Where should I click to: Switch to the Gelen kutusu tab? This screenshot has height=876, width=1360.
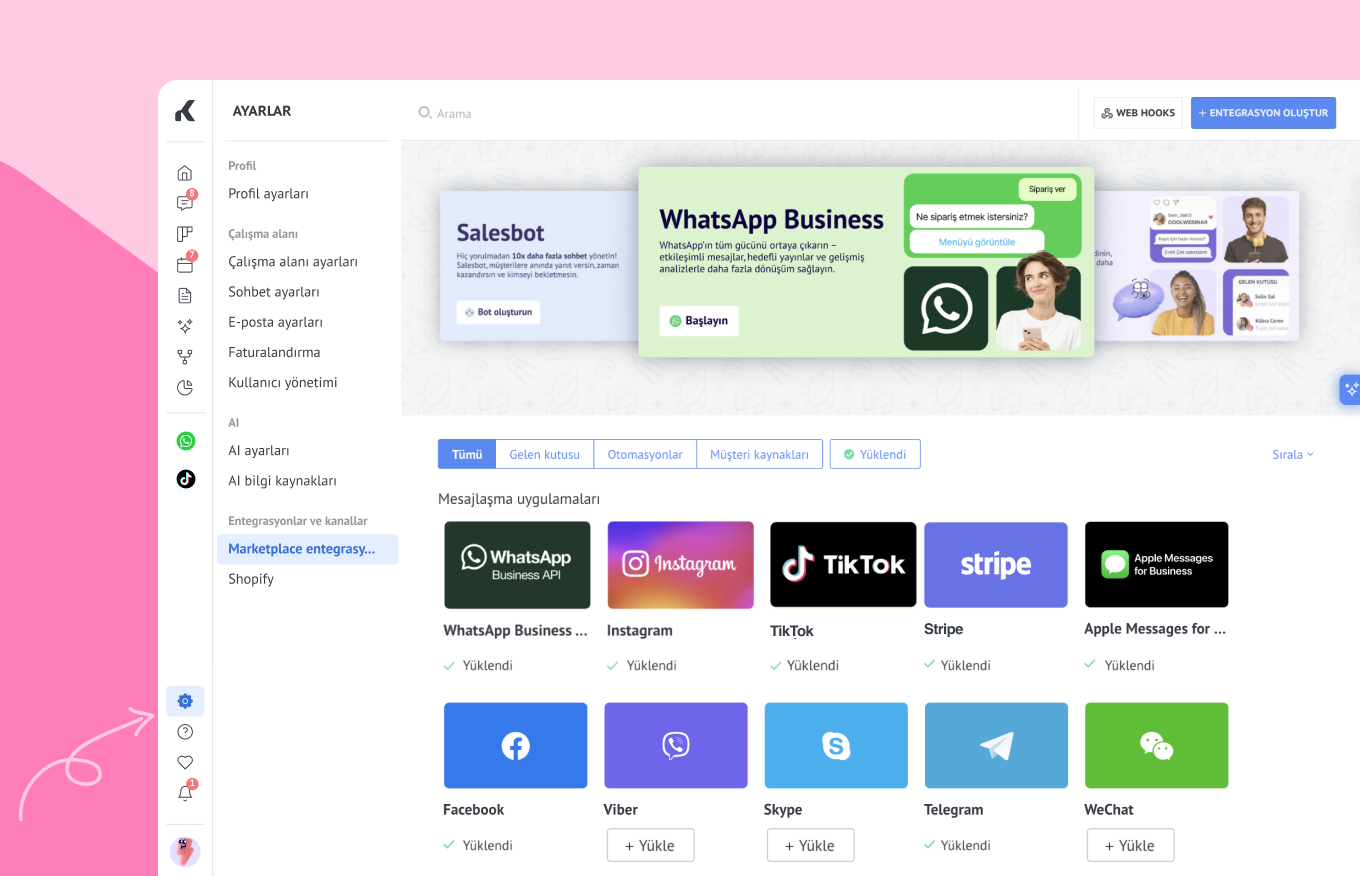[x=544, y=454]
